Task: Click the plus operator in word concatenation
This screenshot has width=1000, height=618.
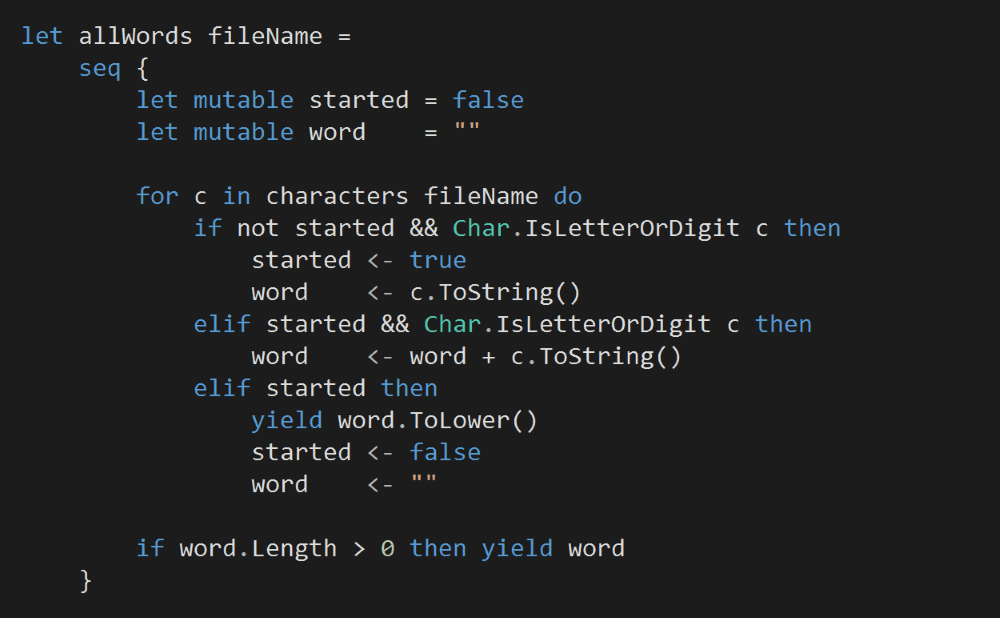Action: [488, 356]
